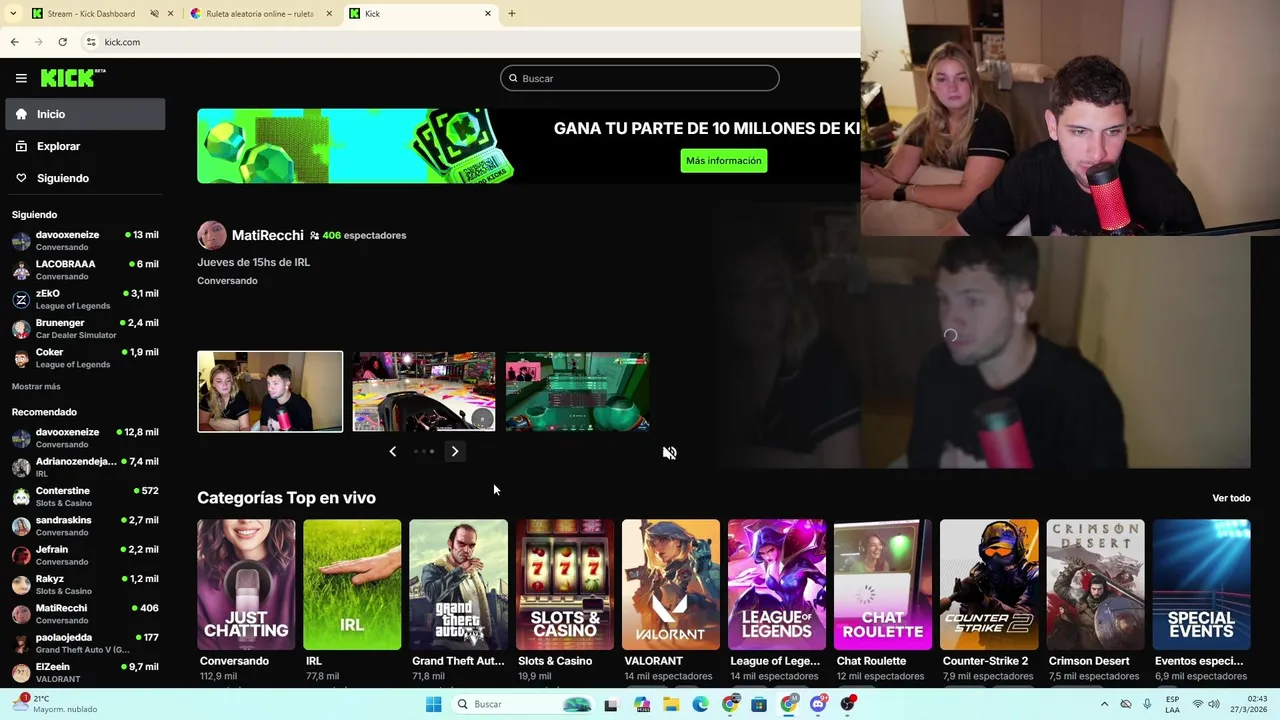This screenshot has width=1280, height=720.
Task: Open a new browser tab
Action: tap(512, 14)
